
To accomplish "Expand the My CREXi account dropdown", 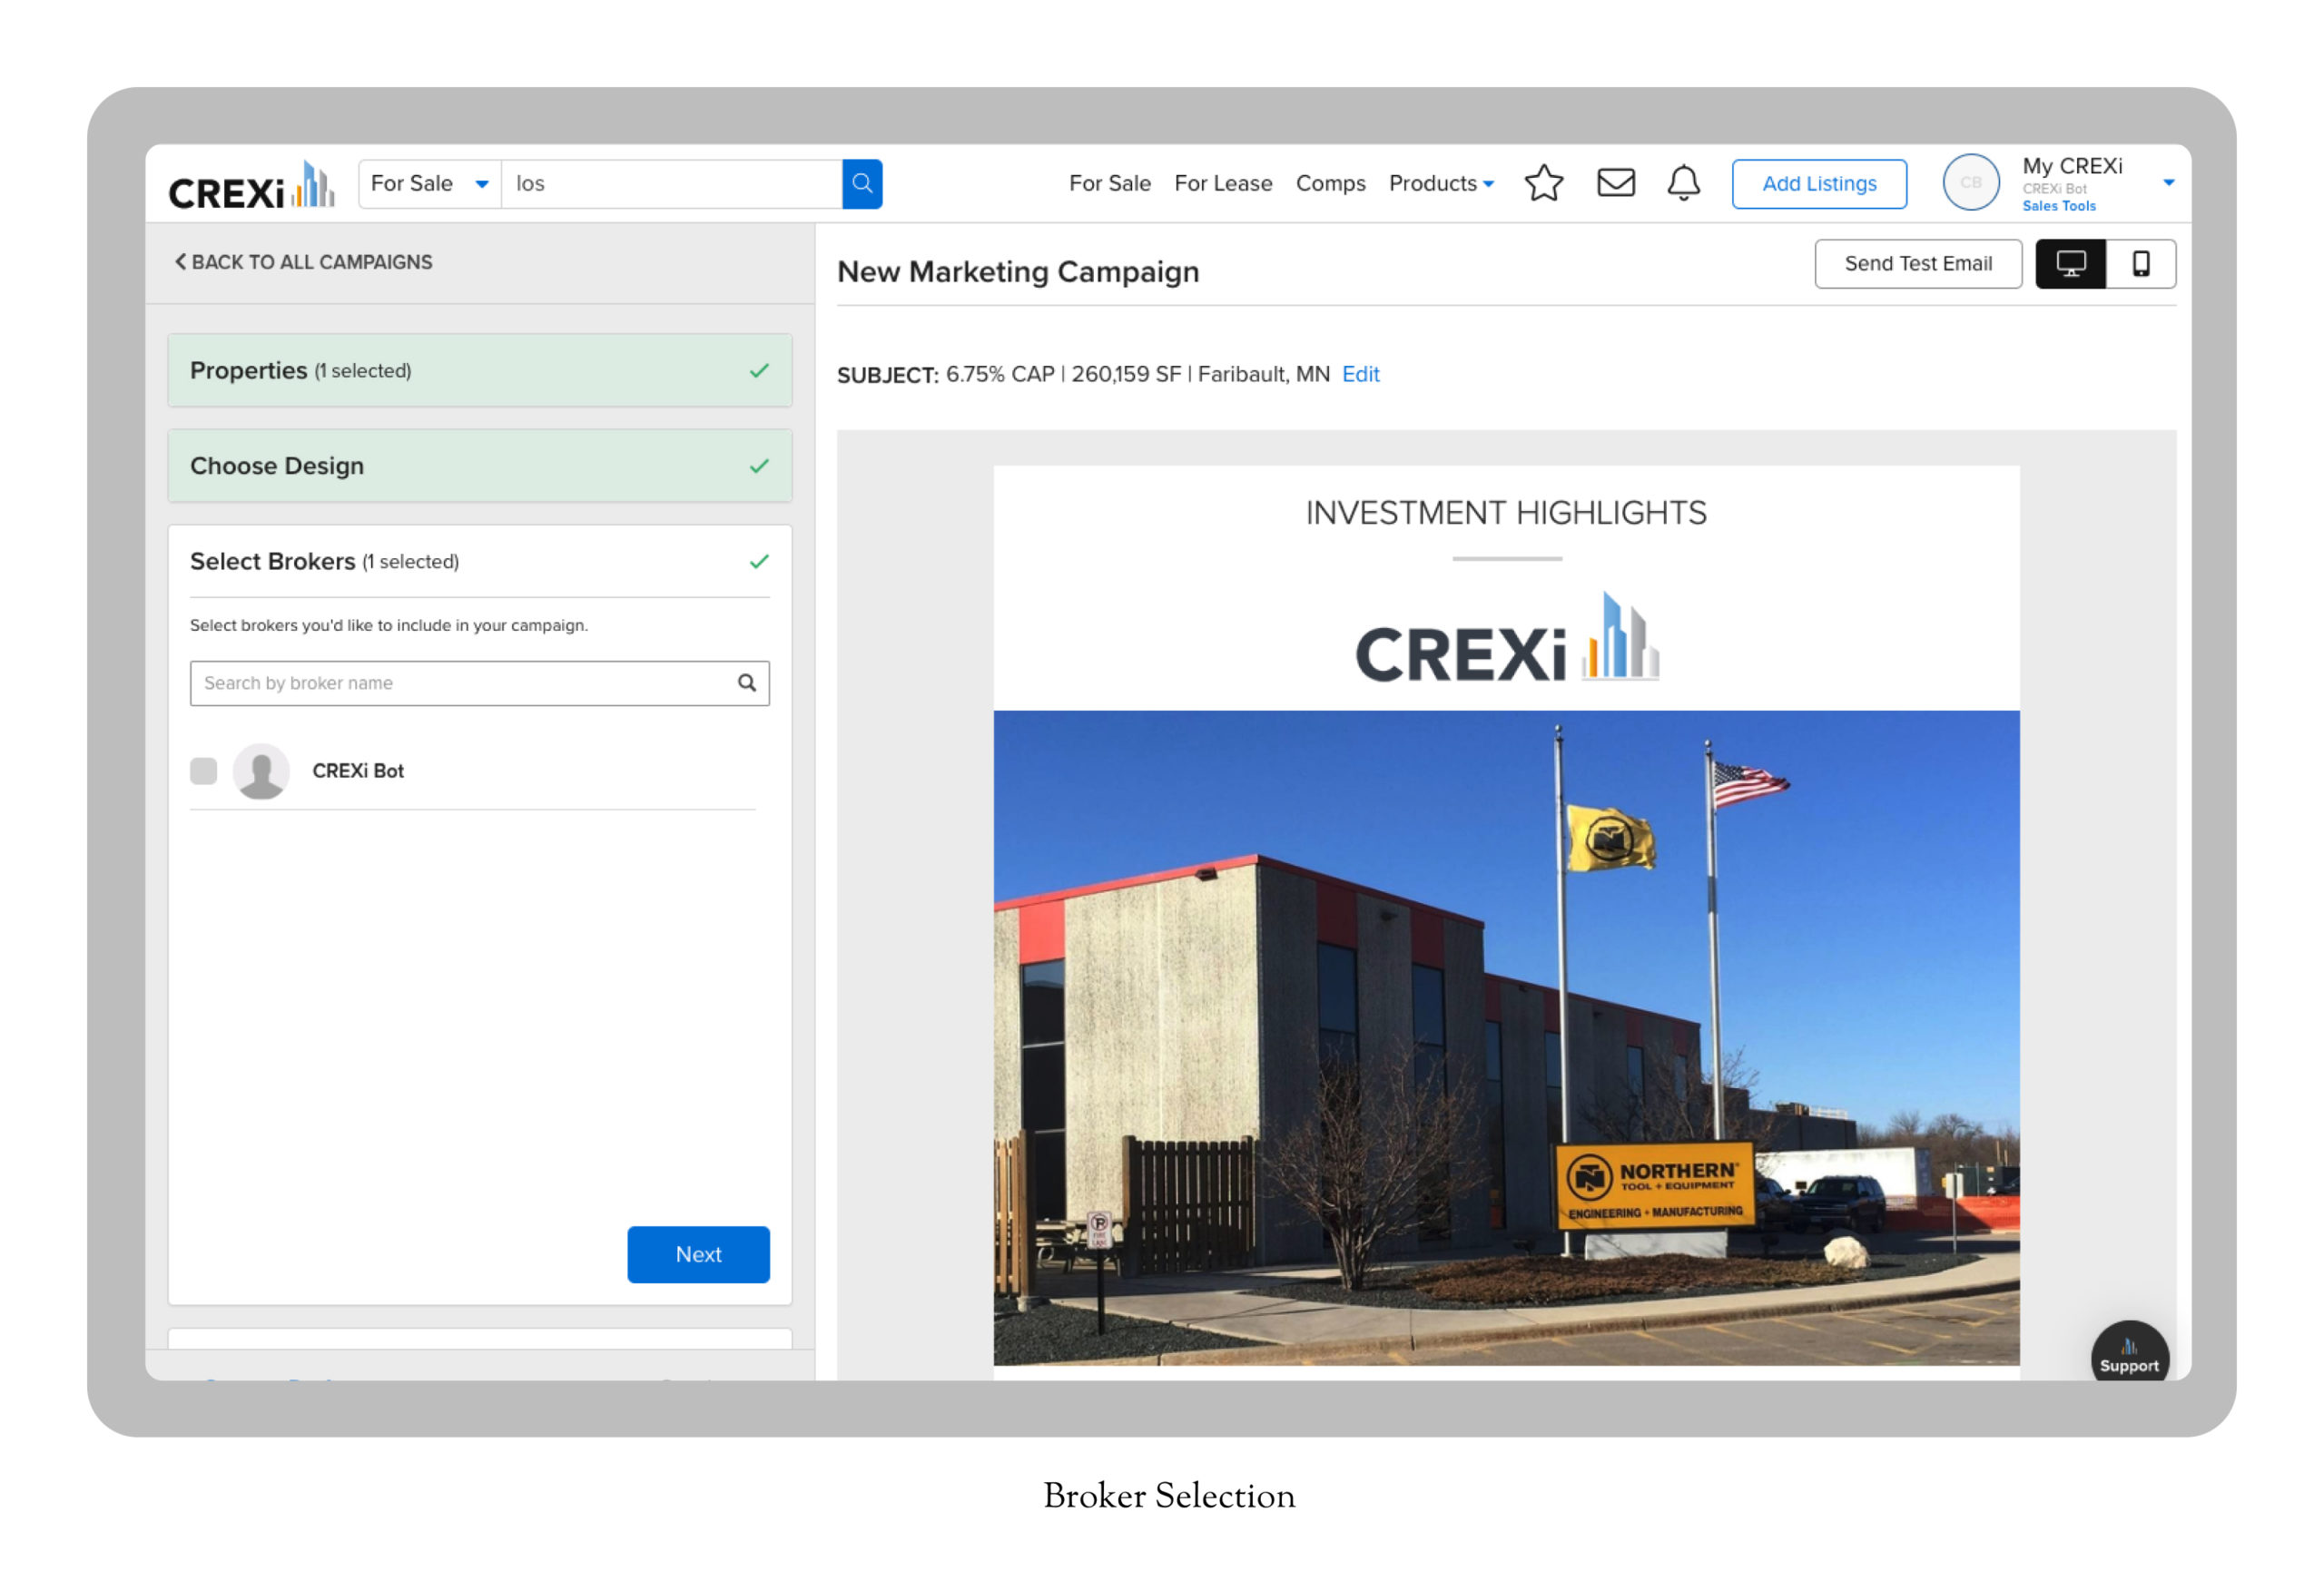I will click(x=2168, y=183).
